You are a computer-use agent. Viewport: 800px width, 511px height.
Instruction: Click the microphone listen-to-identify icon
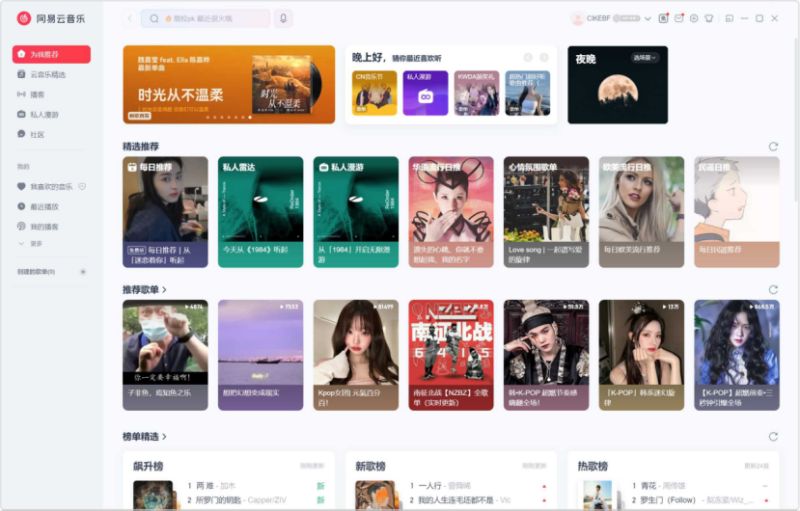[283, 18]
